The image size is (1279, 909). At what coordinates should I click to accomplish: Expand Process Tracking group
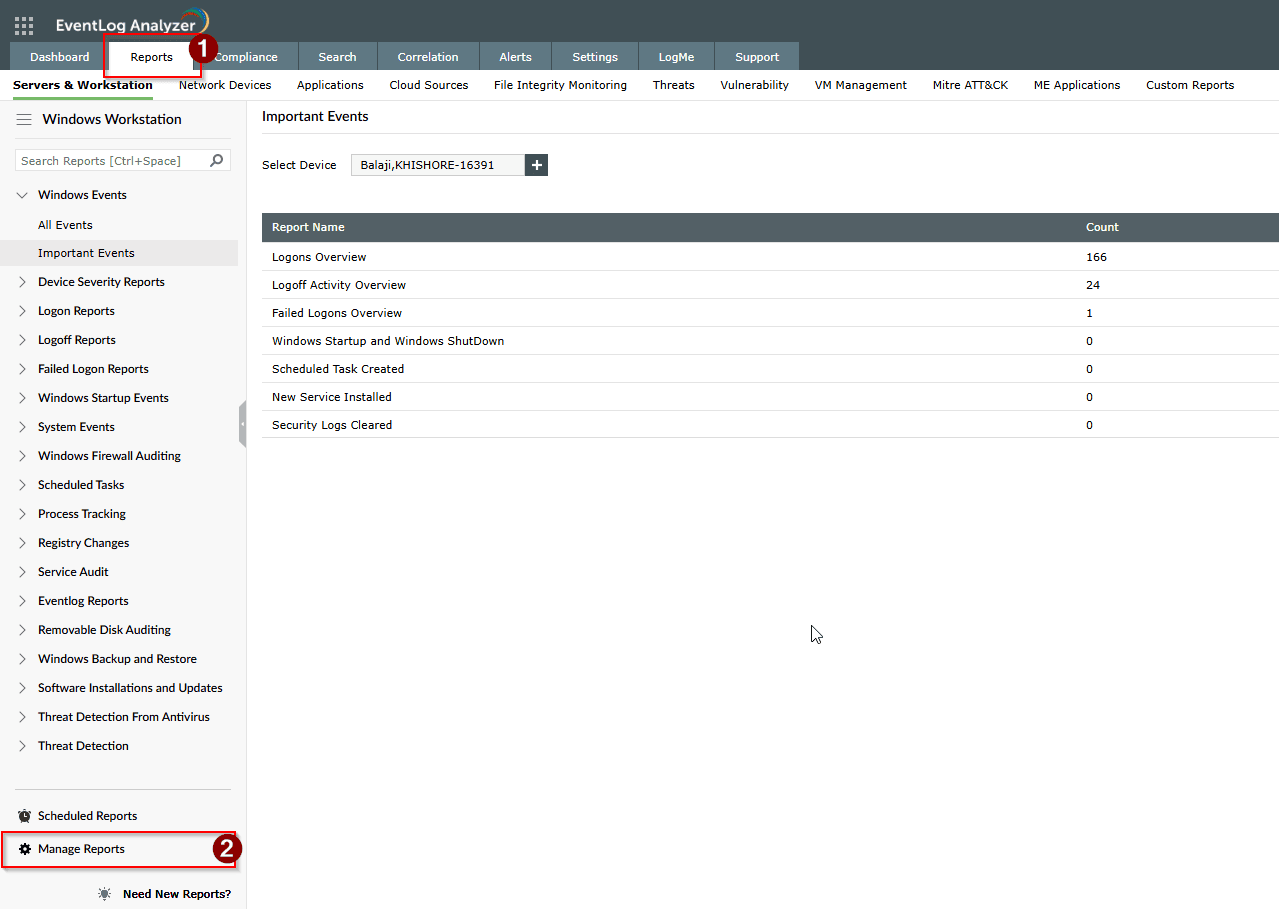coord(22,514)
